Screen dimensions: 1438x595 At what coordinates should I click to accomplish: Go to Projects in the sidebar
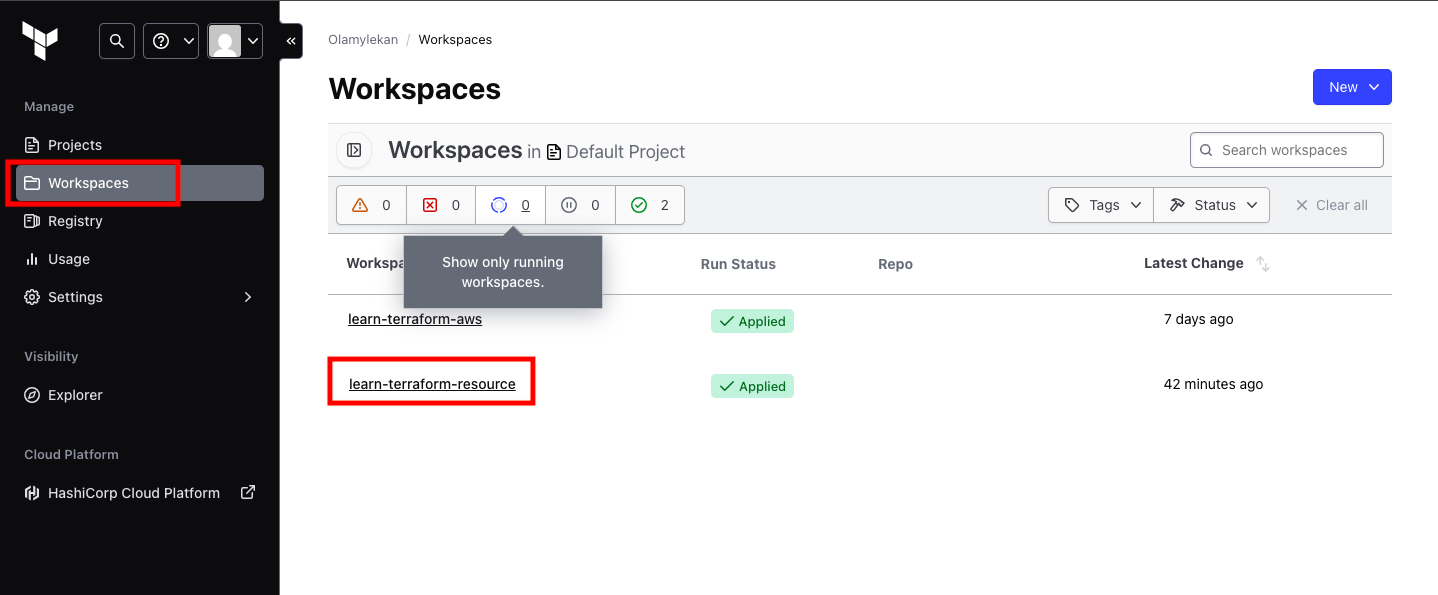(140, 145)
